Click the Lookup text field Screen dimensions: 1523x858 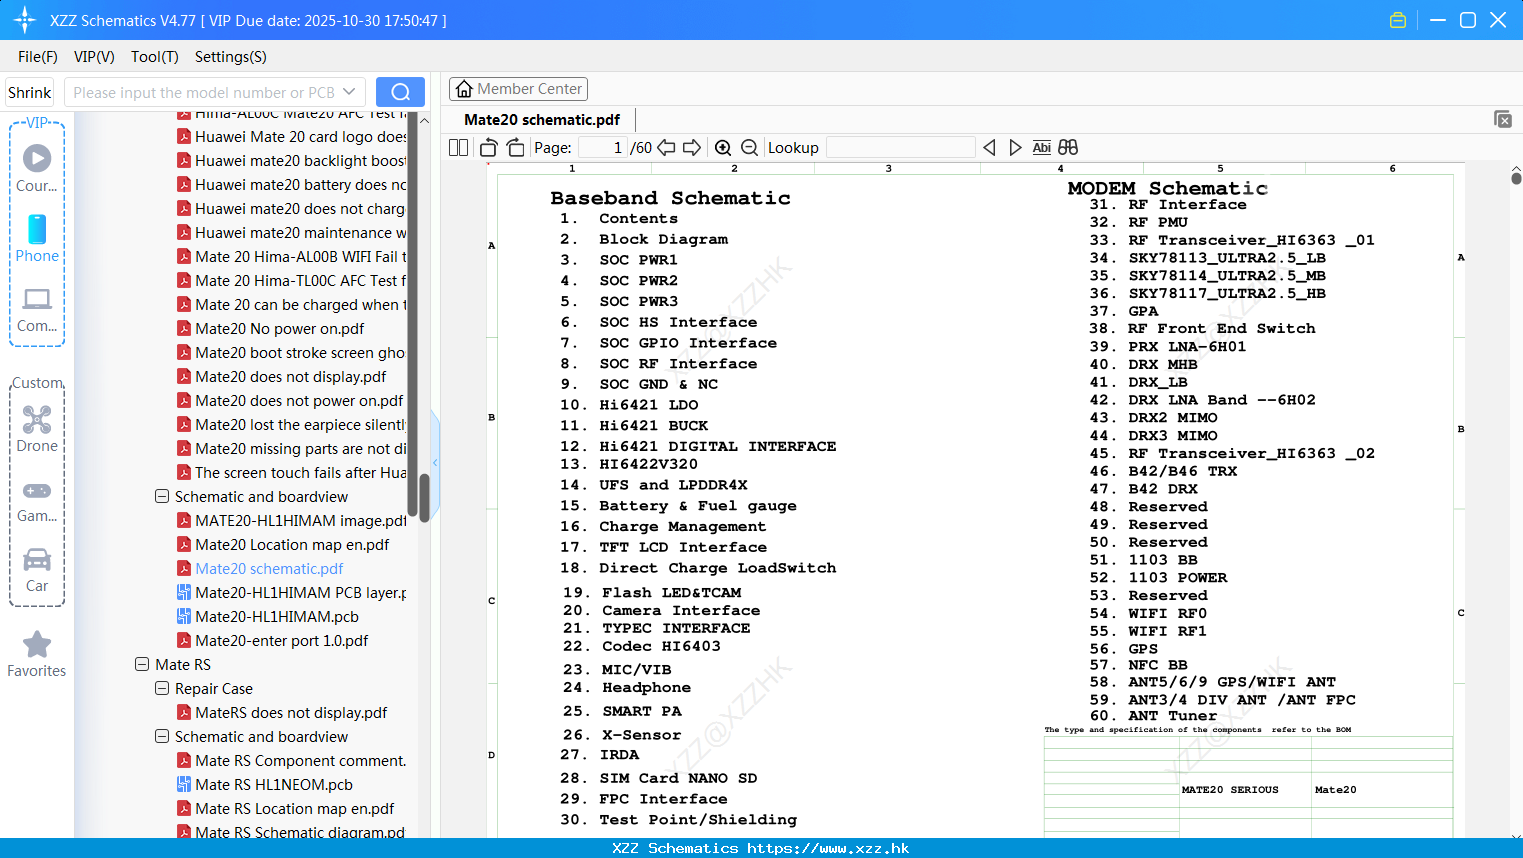tap(901, 148)
